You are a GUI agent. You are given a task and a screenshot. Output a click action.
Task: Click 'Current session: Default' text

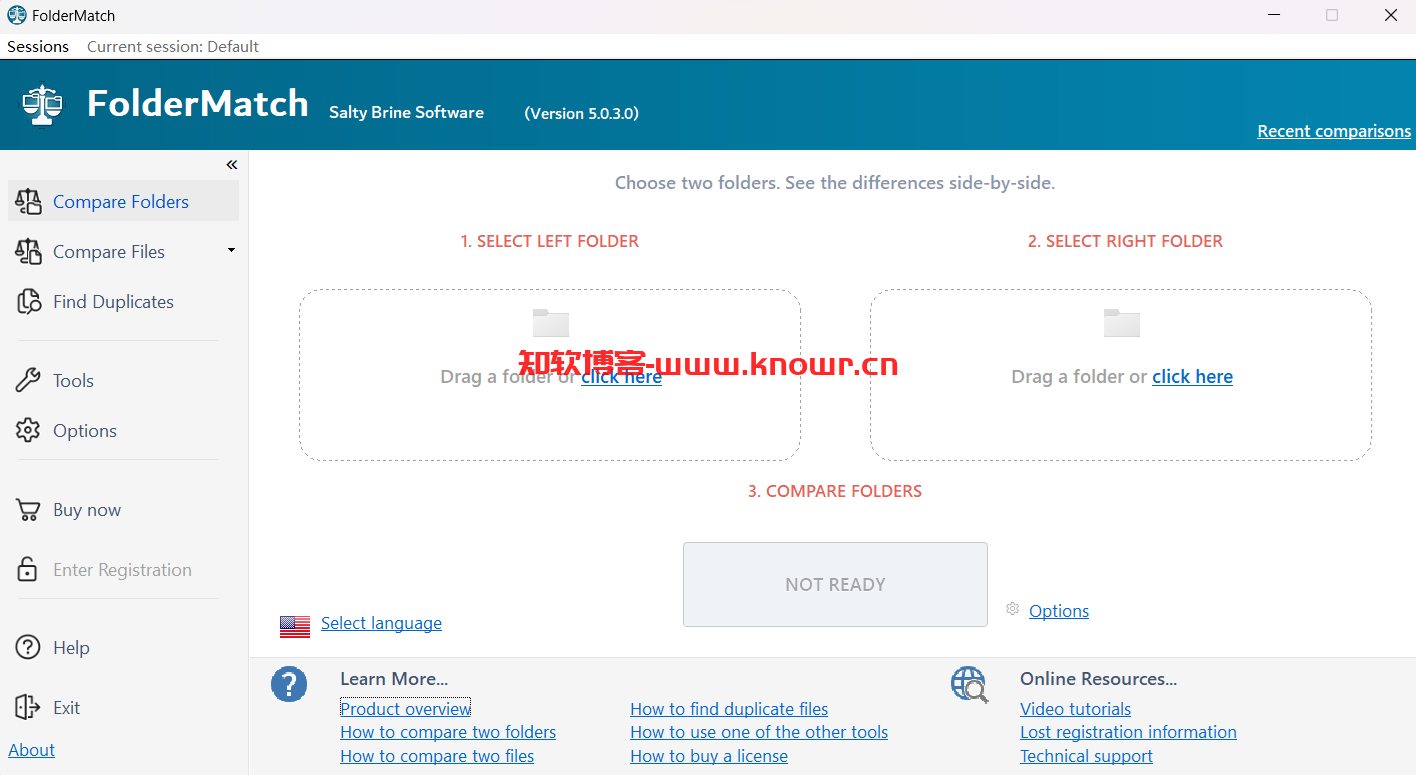click(x=173, y=46)
